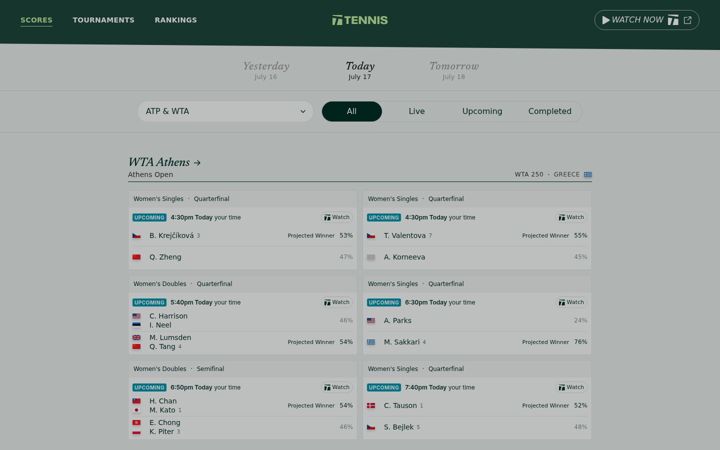The image size is (720, 450).
Task: Click S. Bejlek player name
Action: coord(399,427)
